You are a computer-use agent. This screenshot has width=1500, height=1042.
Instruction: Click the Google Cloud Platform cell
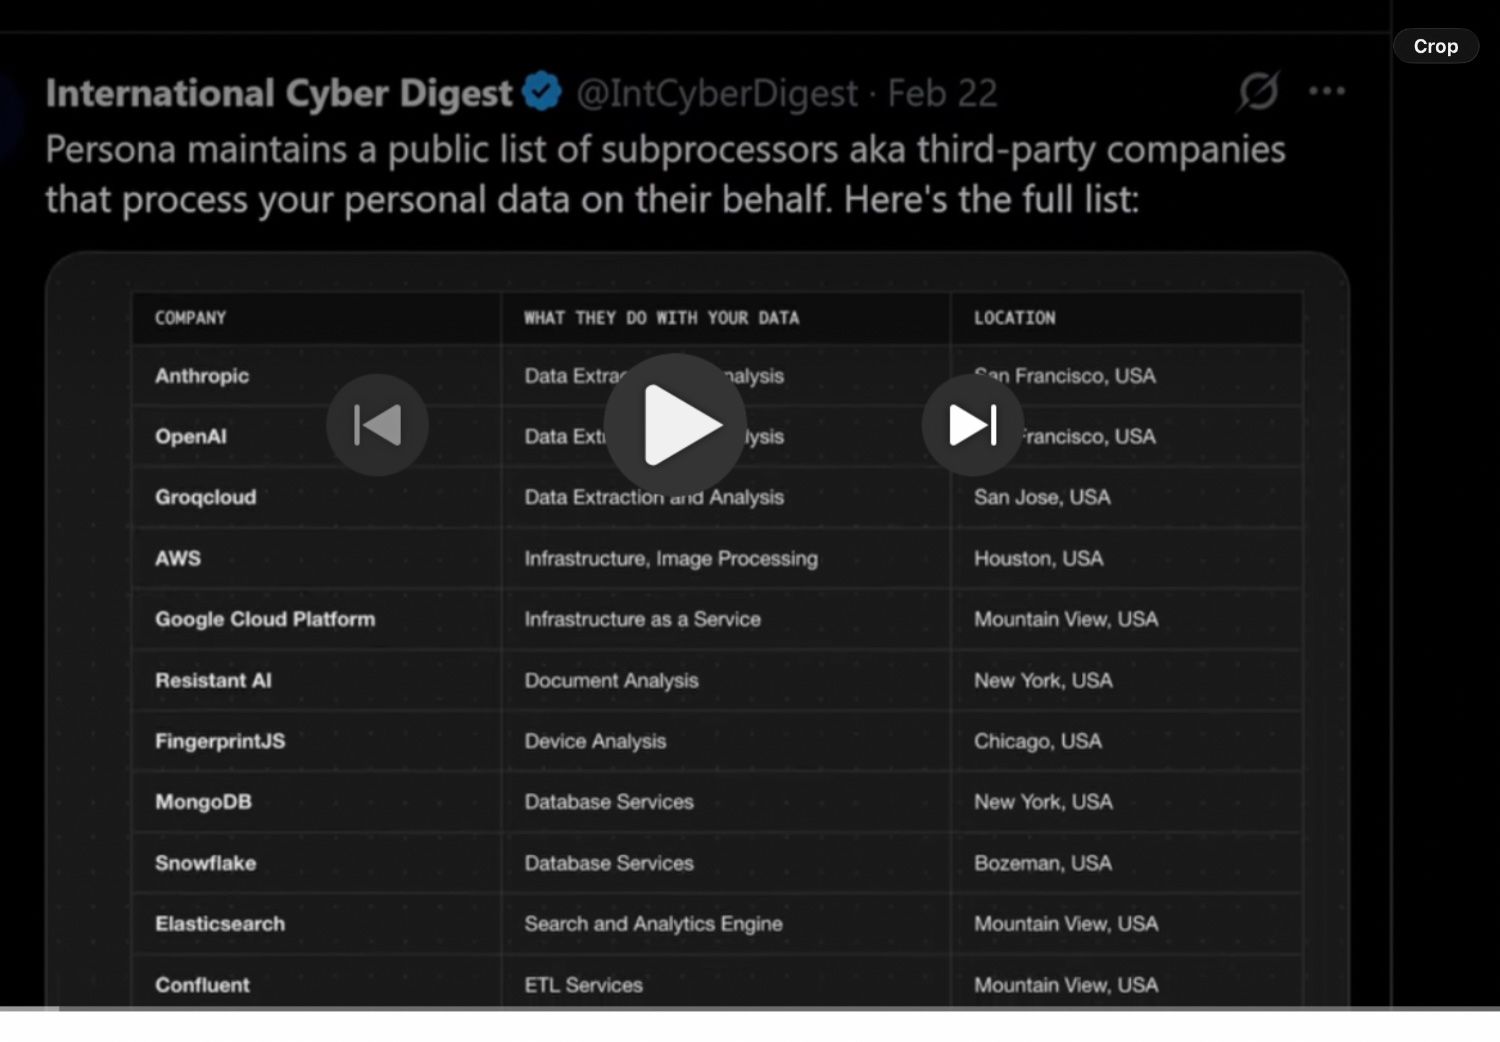tap(265, 619)
